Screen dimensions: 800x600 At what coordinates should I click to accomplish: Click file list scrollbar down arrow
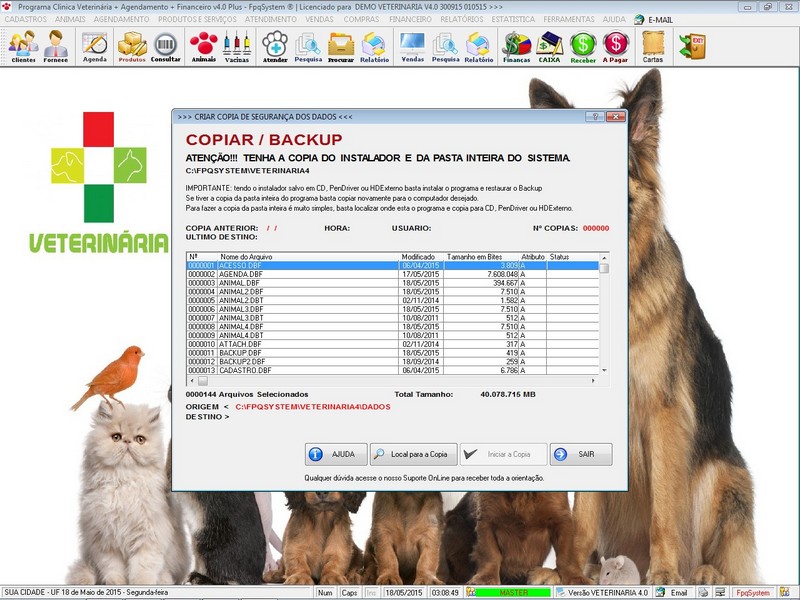[x=604, y=370]
